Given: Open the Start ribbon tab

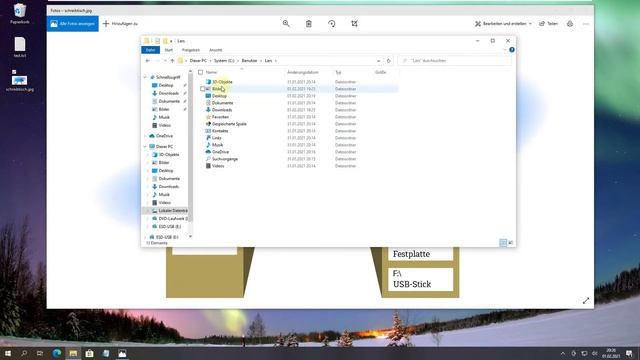Looking at the screenshot, I should pyautogui.click(x=169, y=50).
